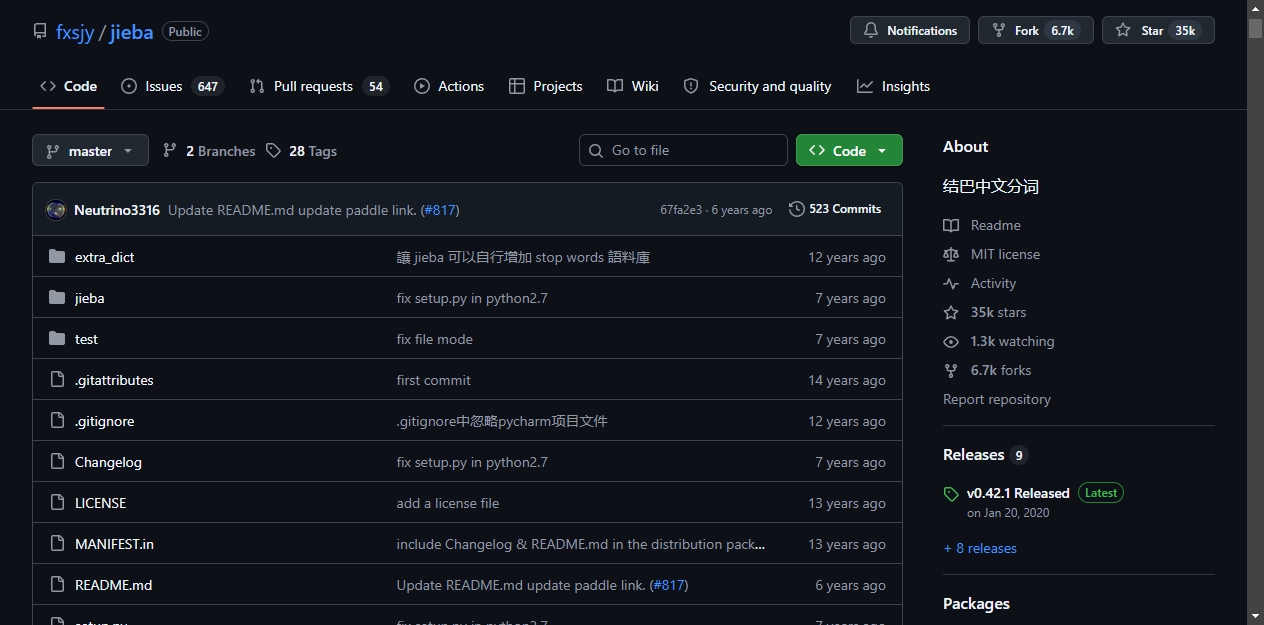
Task: Open 'add a license file' commit message
Action: (447, 503)
